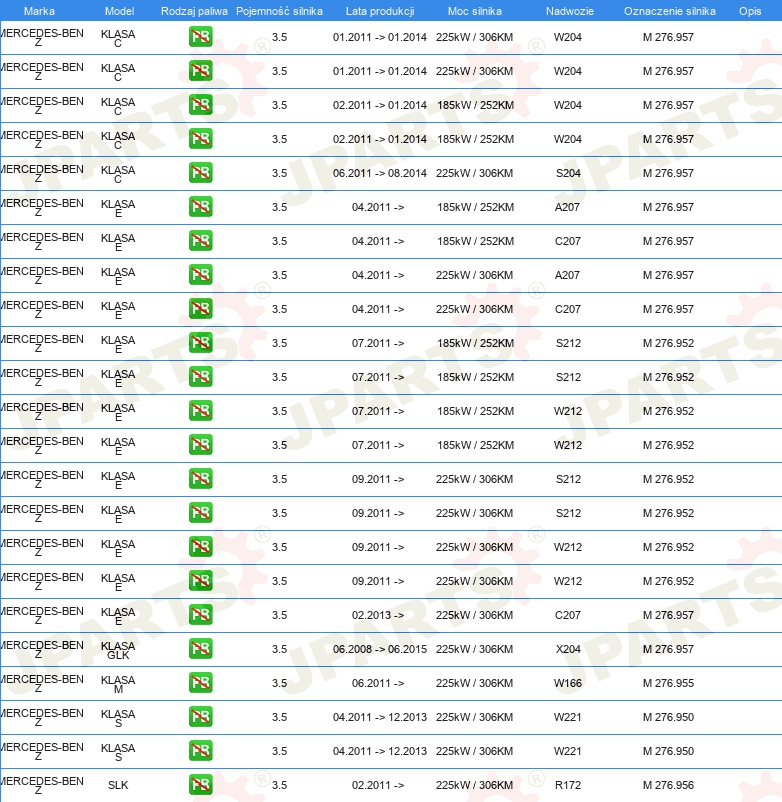This screenshot has height=802, width=782.
Task: Click the petrol fuel icon in the SLK row
Action: pyautogui.click(x=200, y=785)
